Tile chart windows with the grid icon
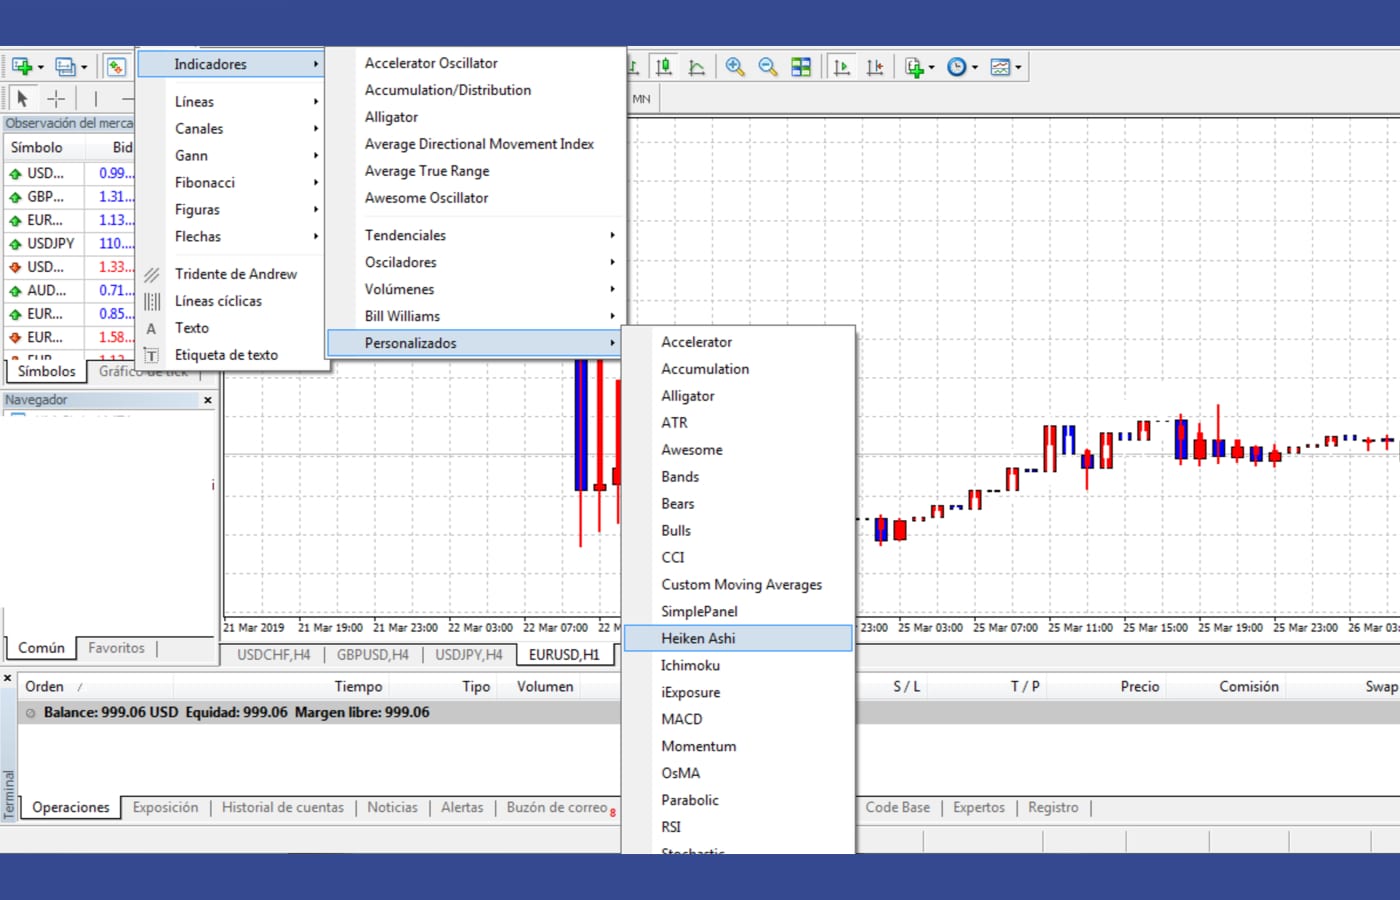Viewport: 1400px width, 900px height. coord(801,67)
